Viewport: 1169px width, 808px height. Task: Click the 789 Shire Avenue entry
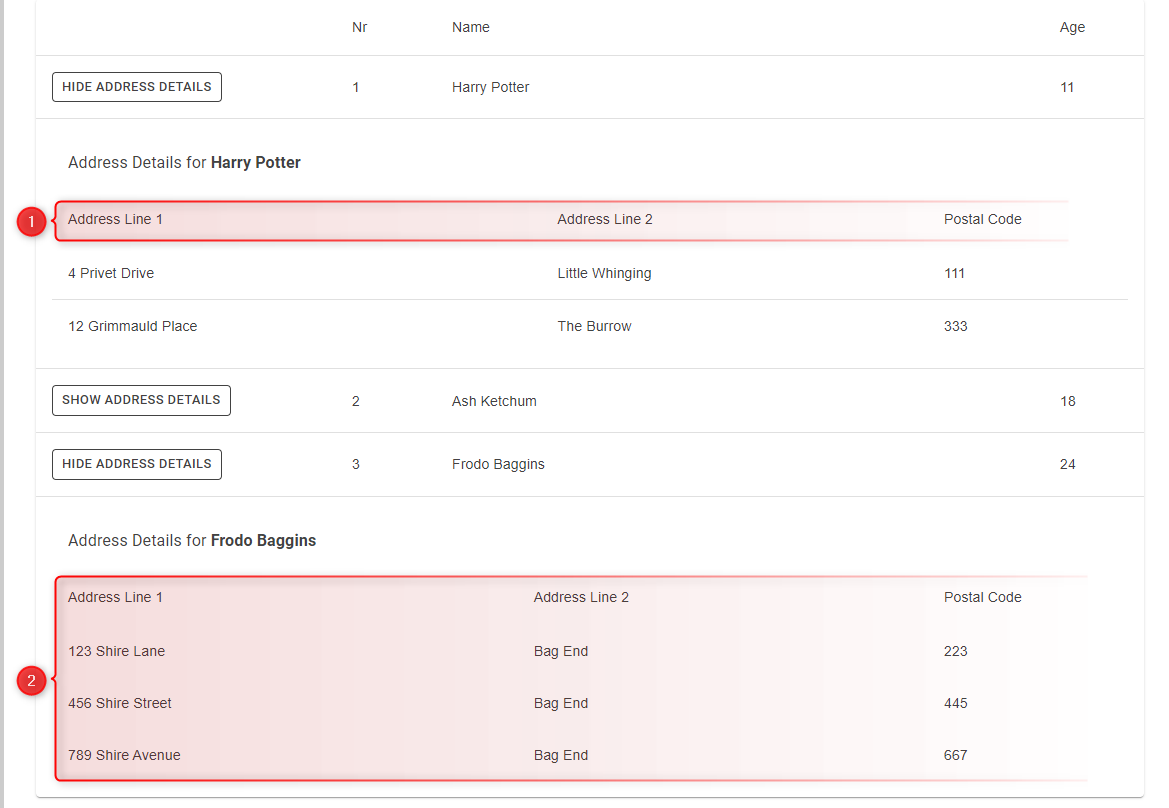pos(122,755)
